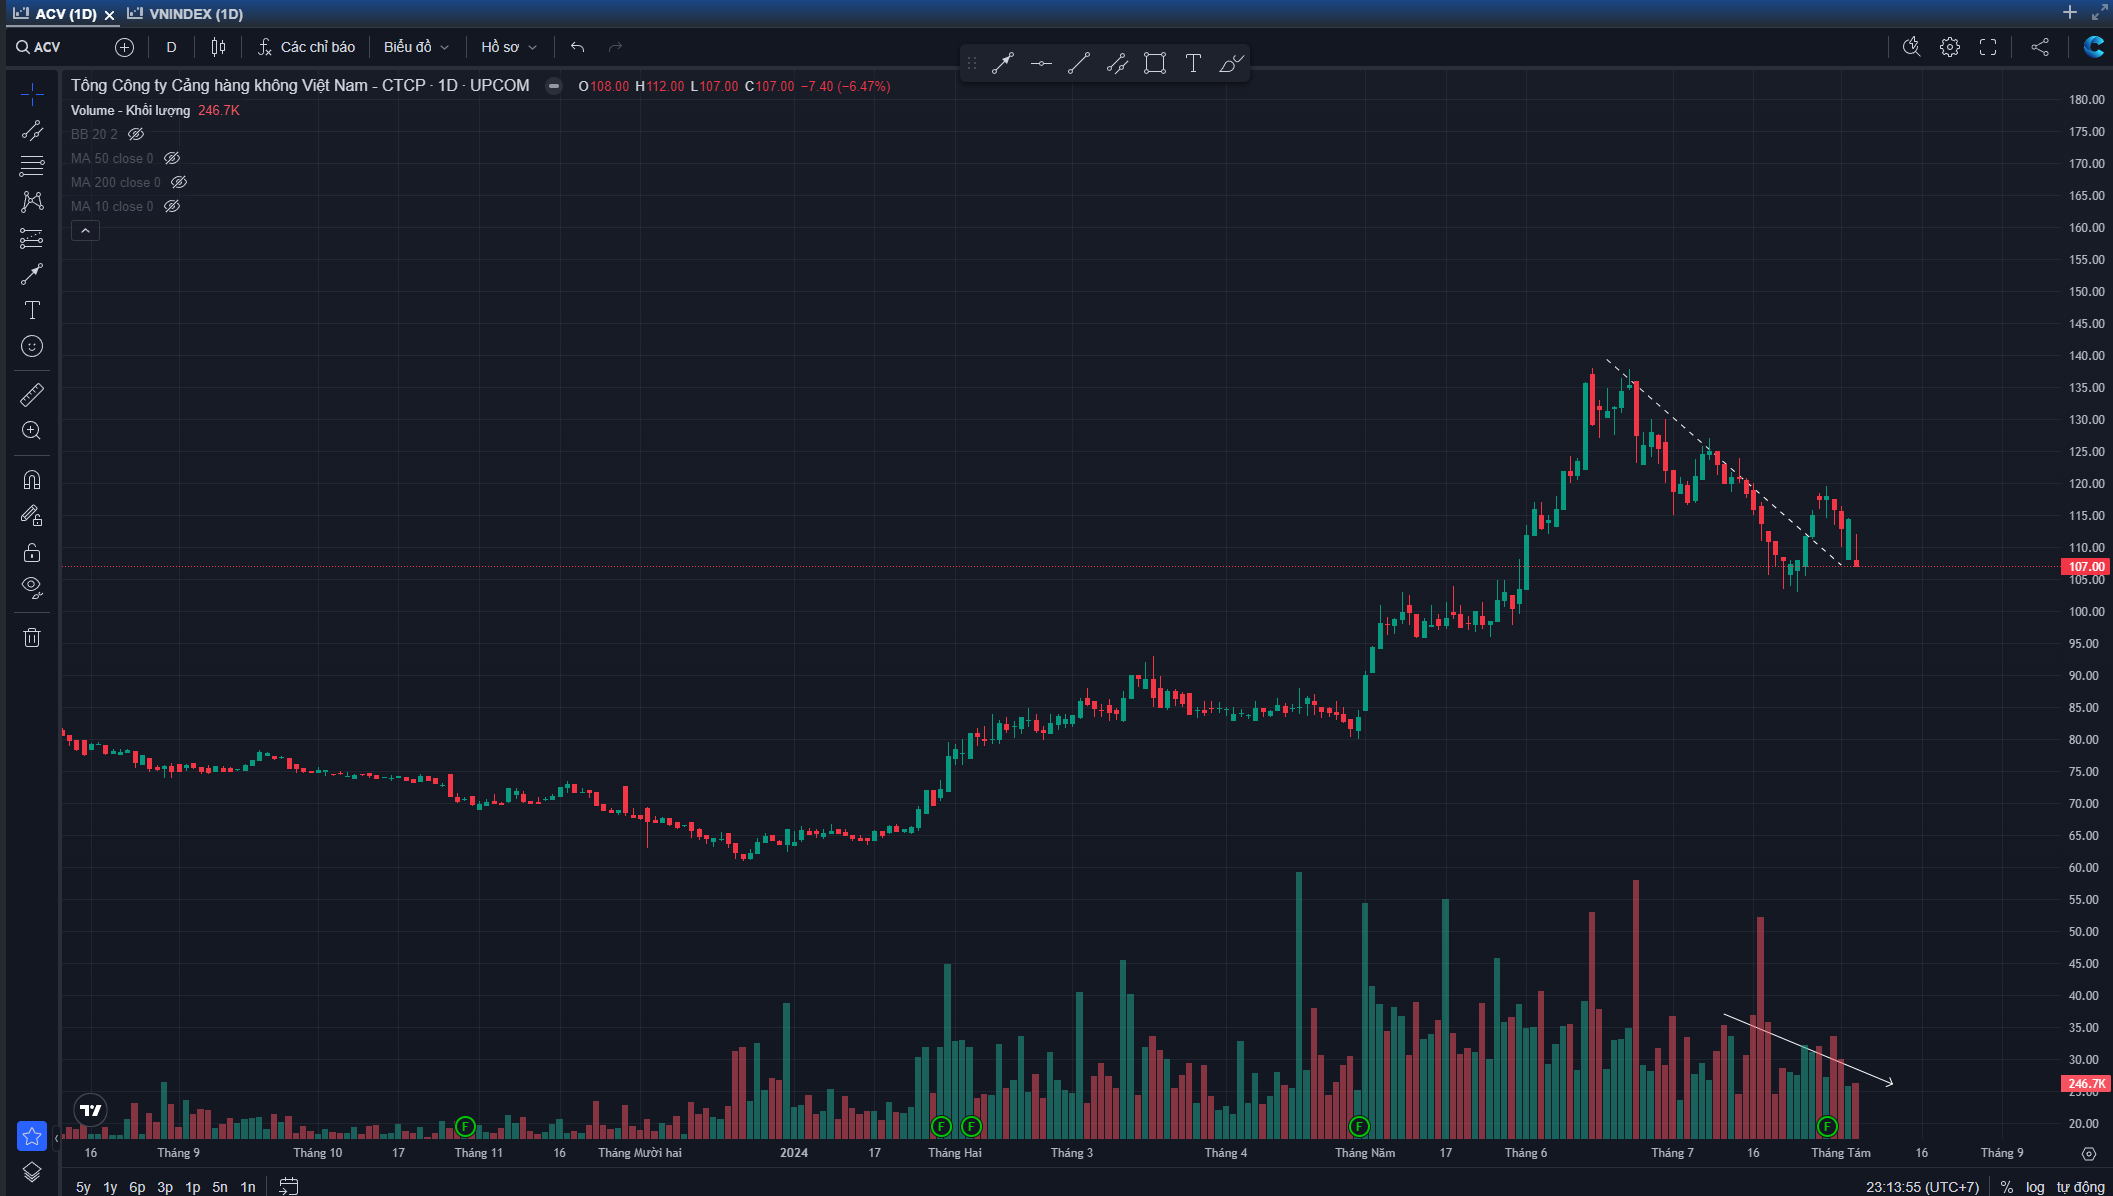Show the hidden BB 20 2 indicator
Viewport: 2113px width, 1196px height.
click(x=136, y=134)
